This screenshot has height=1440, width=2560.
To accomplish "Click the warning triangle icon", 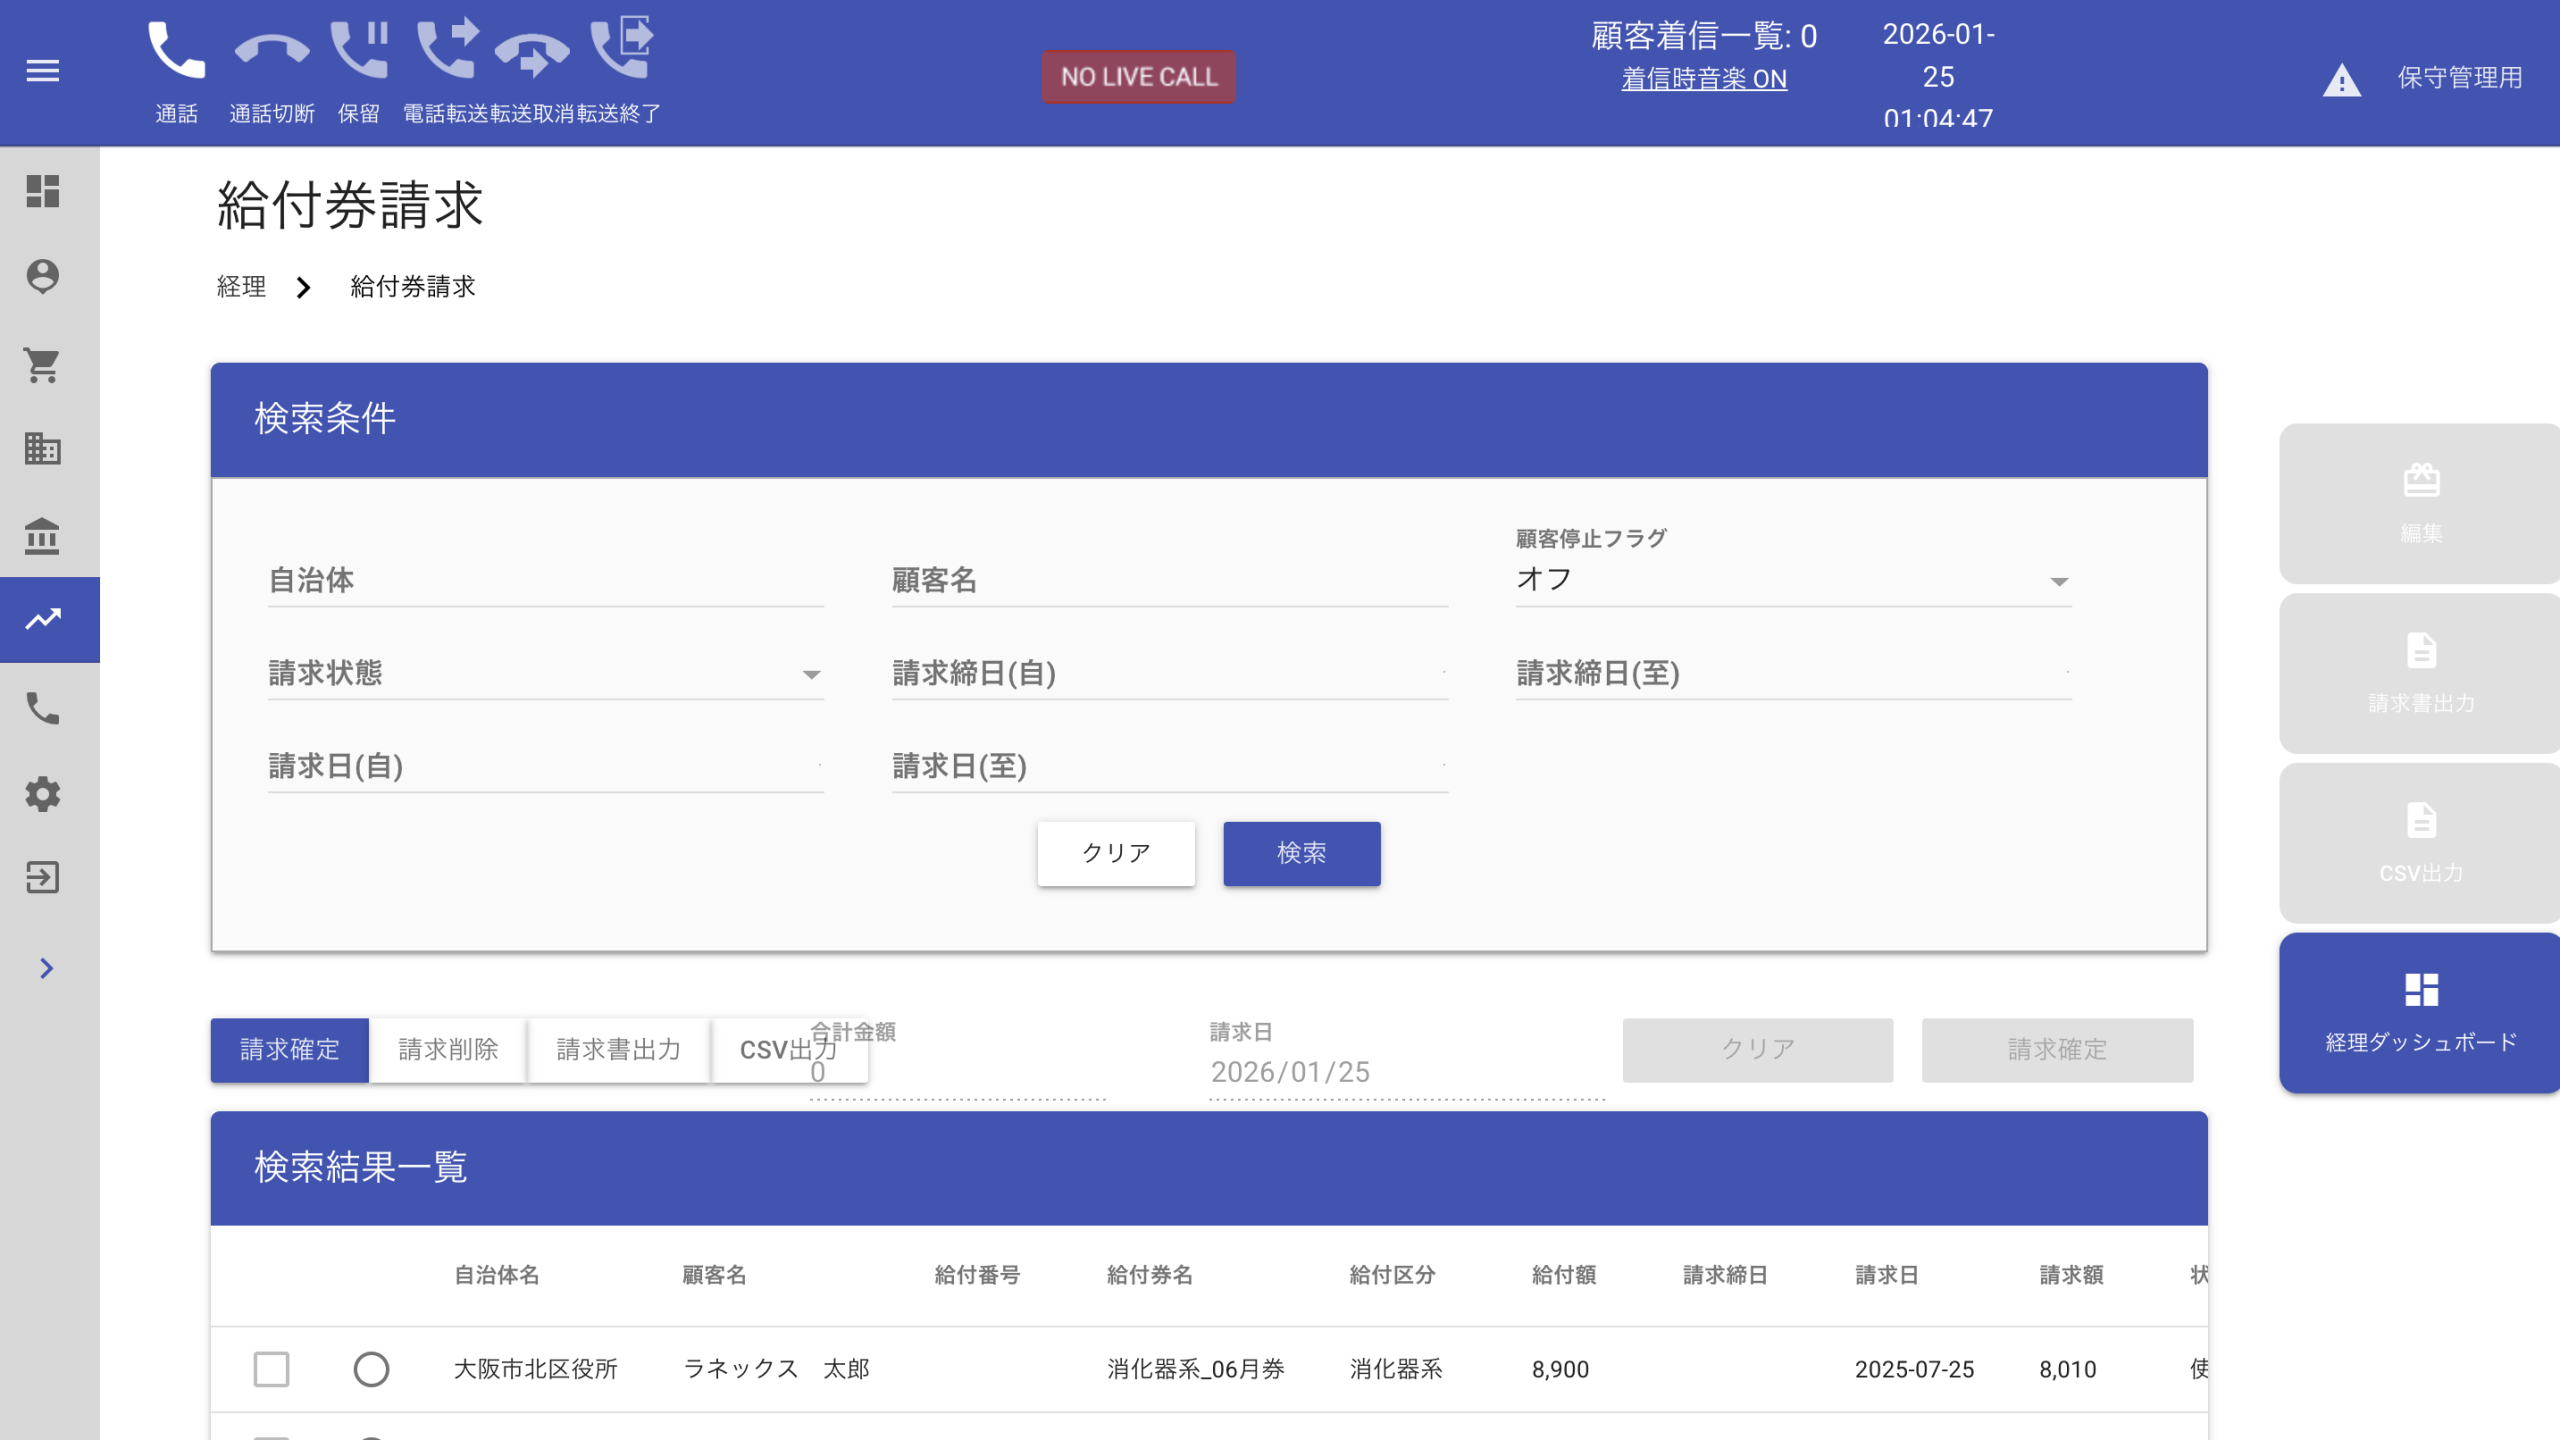I will pyautogui.click(x=2341, y=80).
